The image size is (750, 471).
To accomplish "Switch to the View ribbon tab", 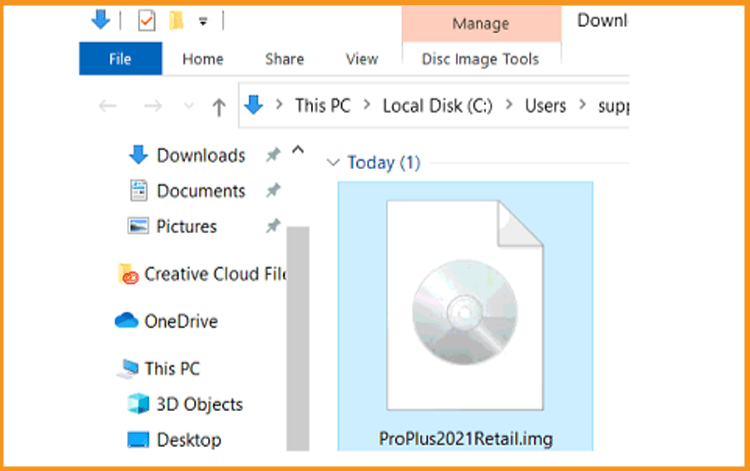I will 362,59.
